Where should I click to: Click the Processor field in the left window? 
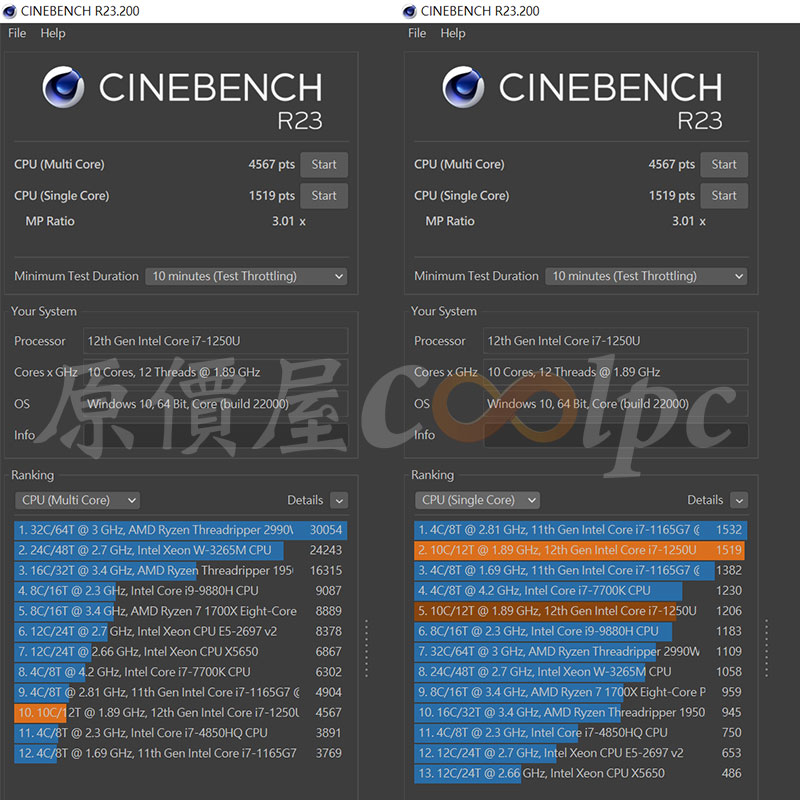tap(215, 341)
